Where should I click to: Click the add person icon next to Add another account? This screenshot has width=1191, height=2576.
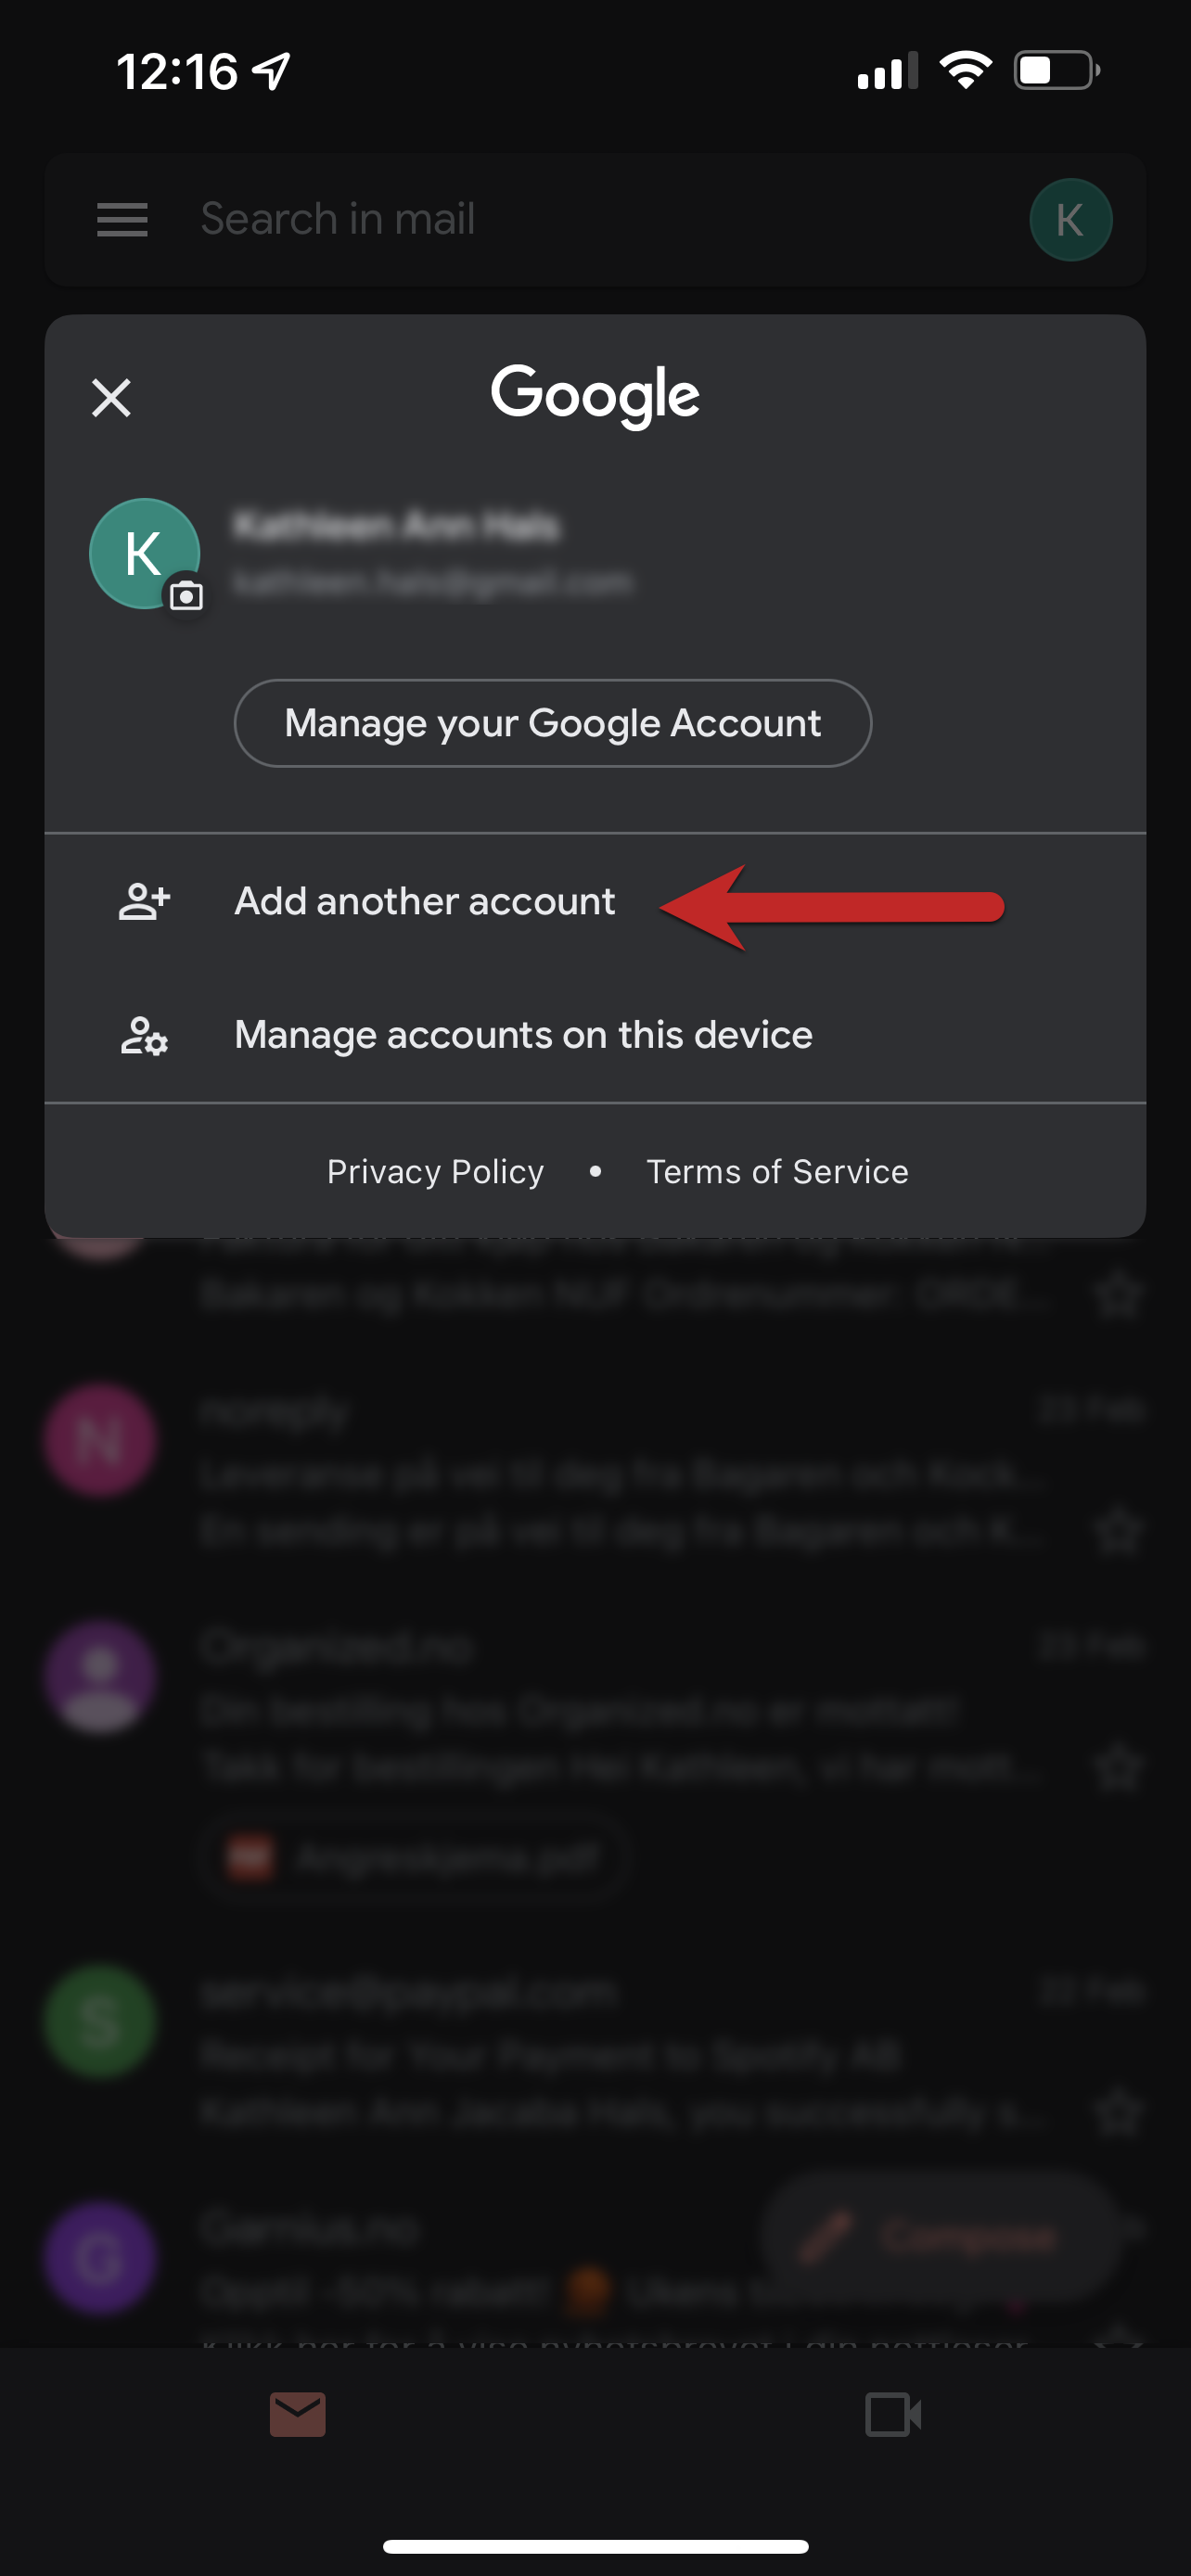(143, 900)
